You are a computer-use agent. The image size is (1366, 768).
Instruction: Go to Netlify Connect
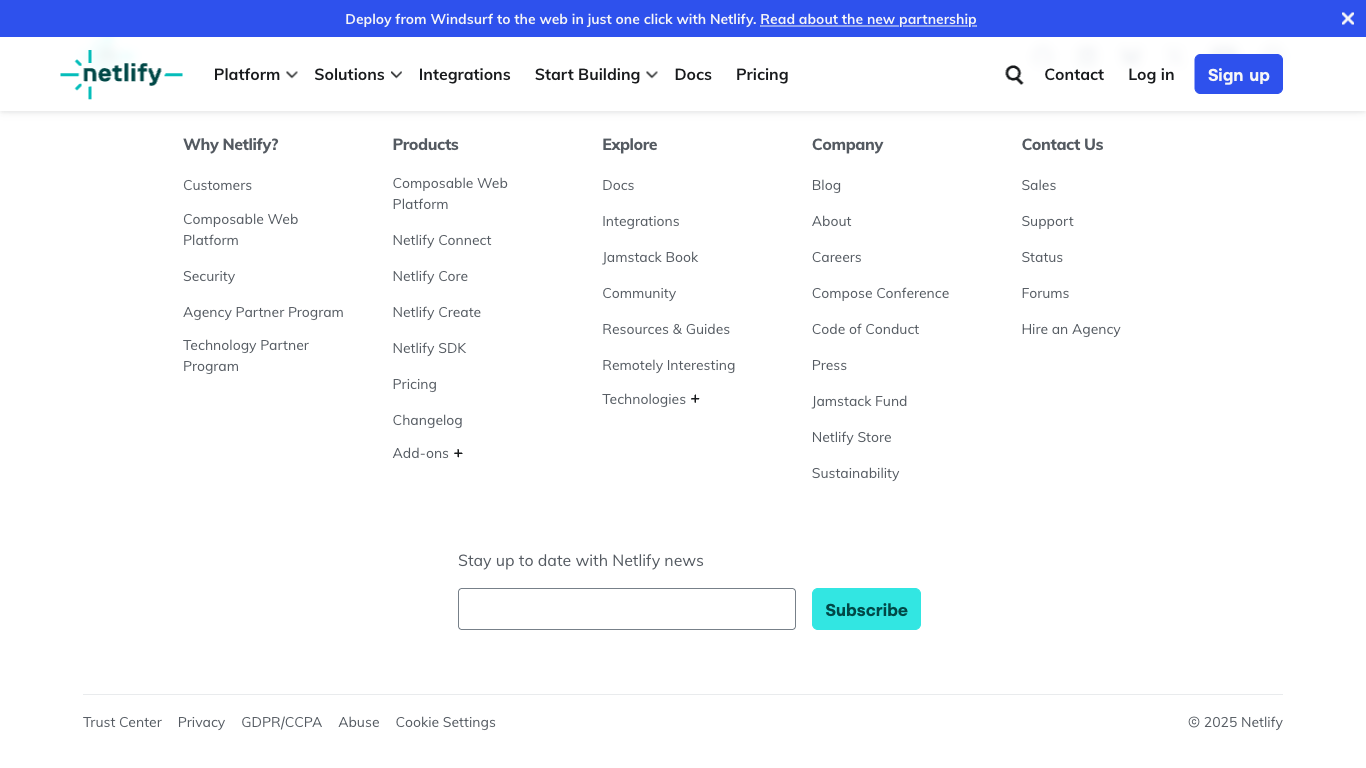click(x=442, y=240)
